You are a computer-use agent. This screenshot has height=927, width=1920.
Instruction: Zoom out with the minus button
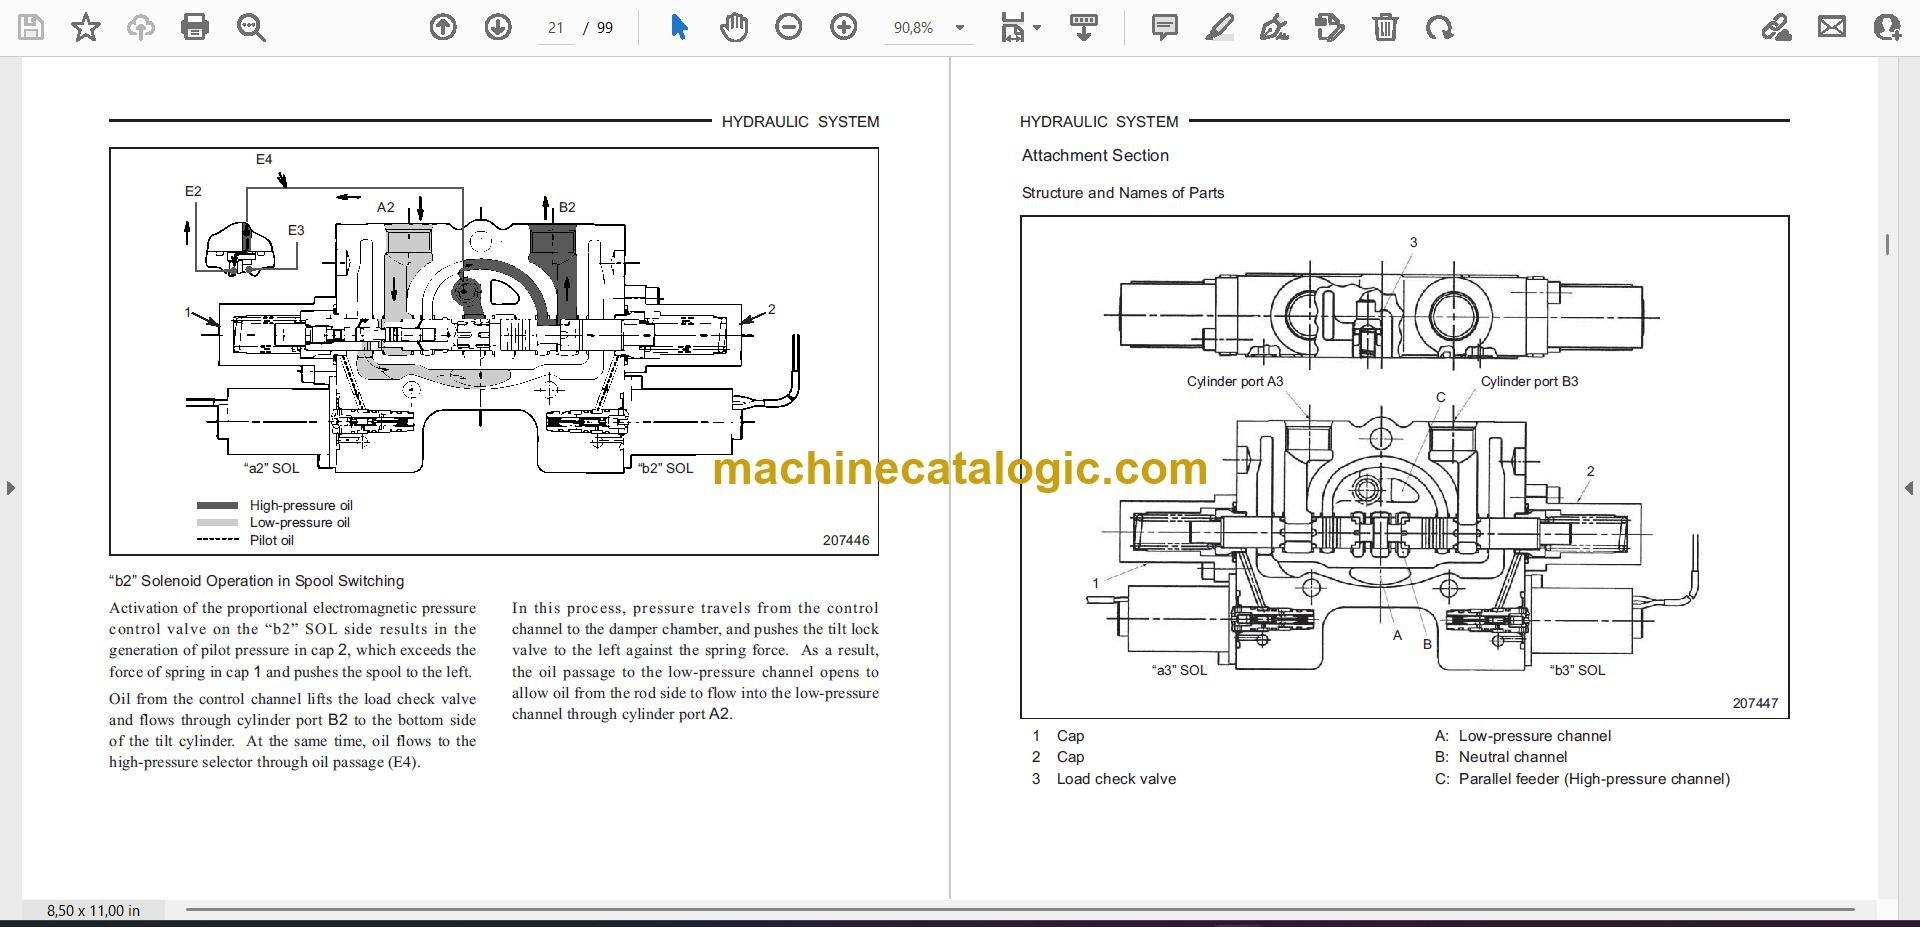pyautogui.click(x=789, y=27)
